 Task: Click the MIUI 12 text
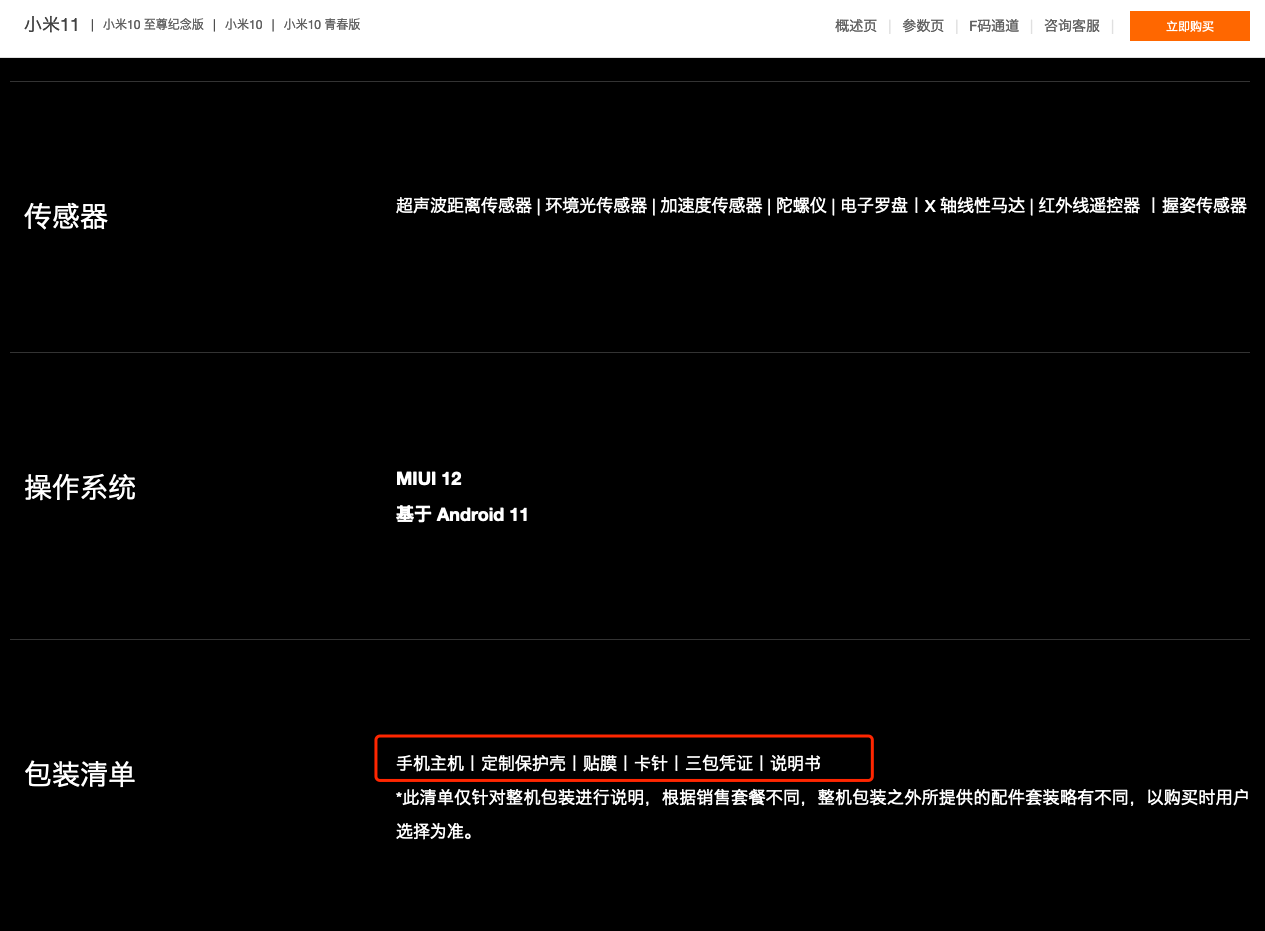click(429, 478)
